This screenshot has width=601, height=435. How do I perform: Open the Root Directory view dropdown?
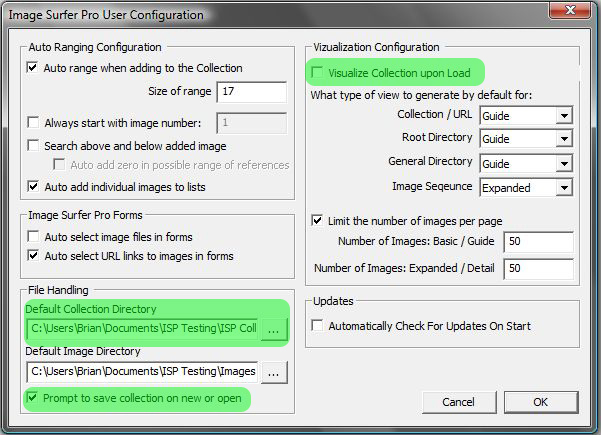tap(526, 138)
